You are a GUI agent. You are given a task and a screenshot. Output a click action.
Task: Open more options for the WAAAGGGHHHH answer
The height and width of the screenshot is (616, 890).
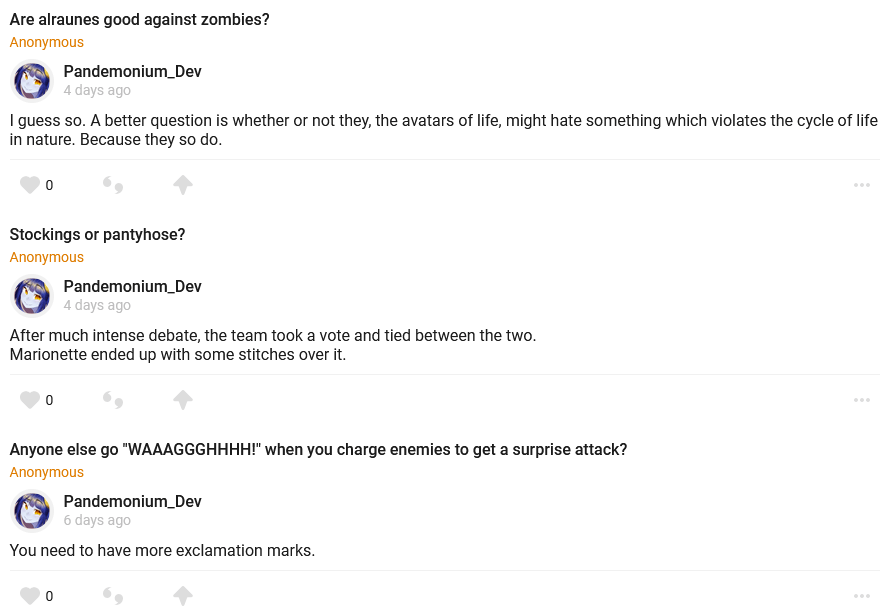tap(862, 596)
